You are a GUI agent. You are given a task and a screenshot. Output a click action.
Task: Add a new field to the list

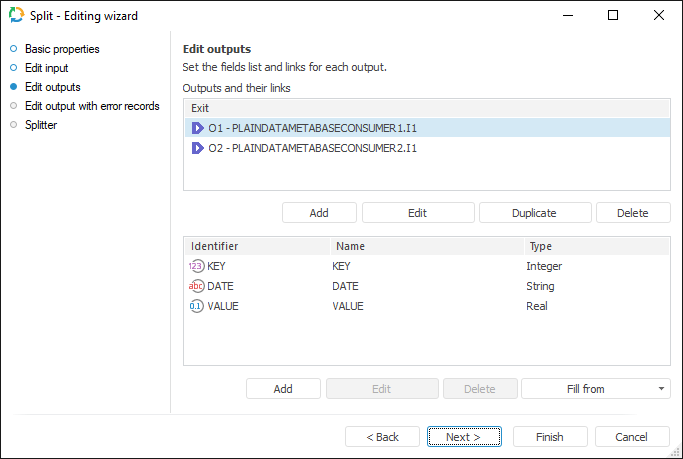283,389
